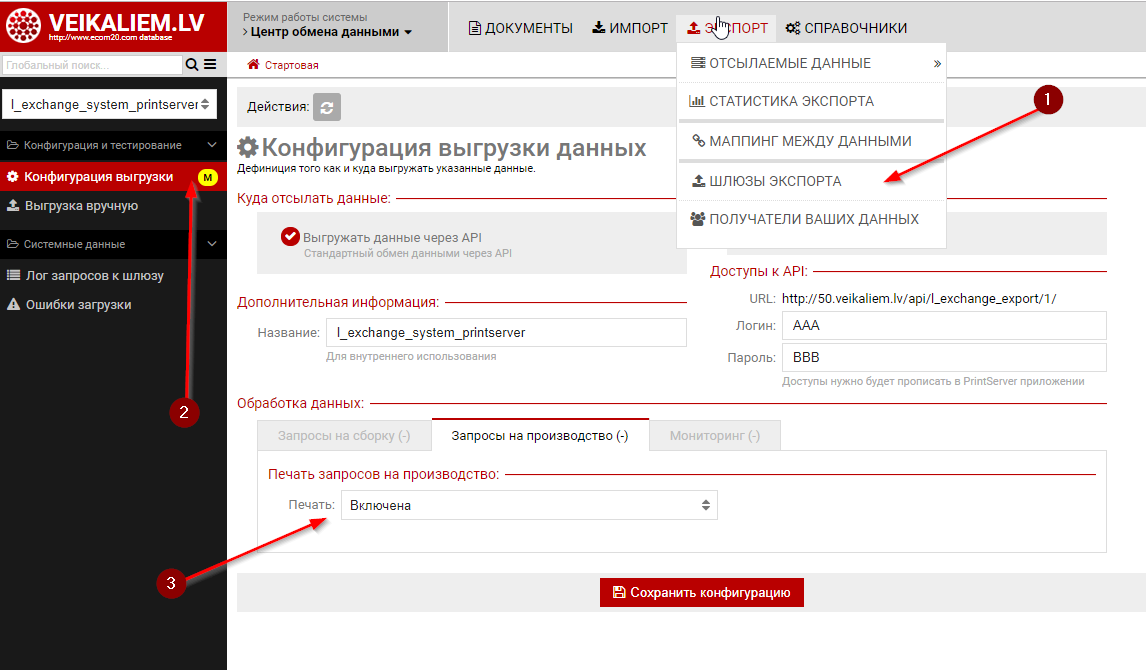This screenshot has width=1146, height=670.
Task: Select Выгружать данные через API option
Action: pos(291,237)
